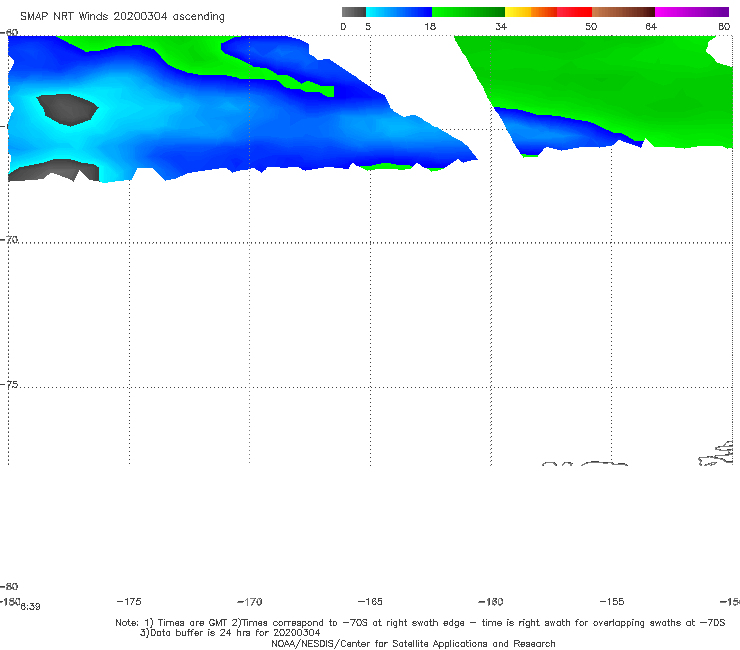
Task: Click the "-180" longitude axis label
Action: [x=10, y=601]
